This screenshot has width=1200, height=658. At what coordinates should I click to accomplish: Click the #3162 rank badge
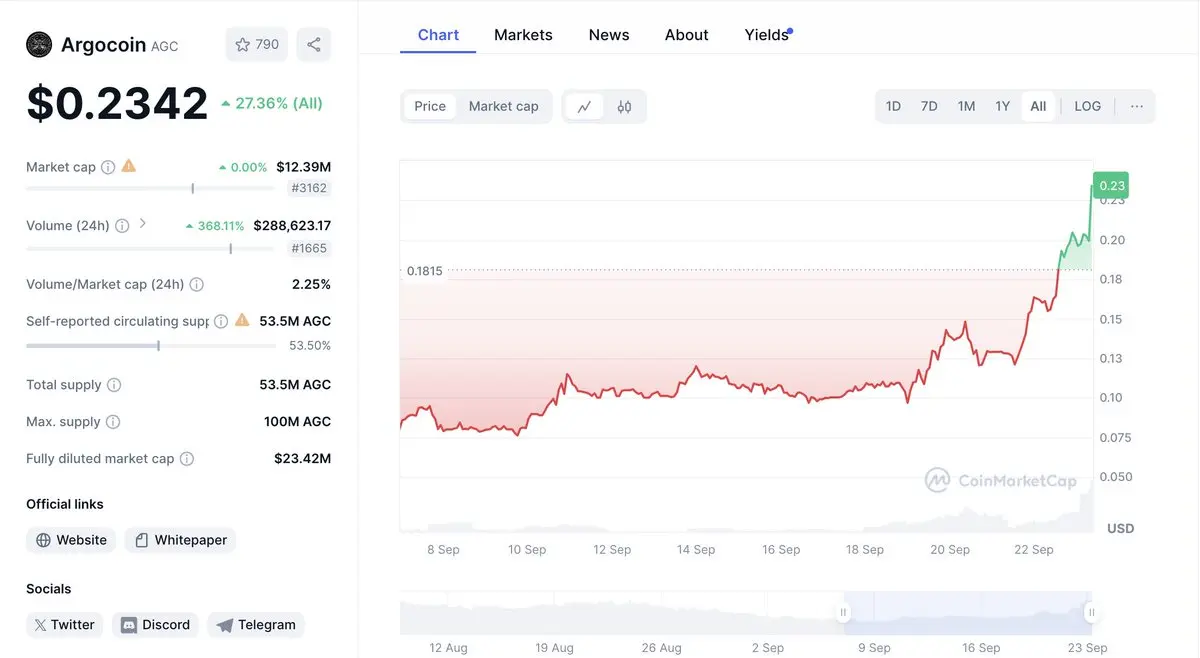pos(309,188)
